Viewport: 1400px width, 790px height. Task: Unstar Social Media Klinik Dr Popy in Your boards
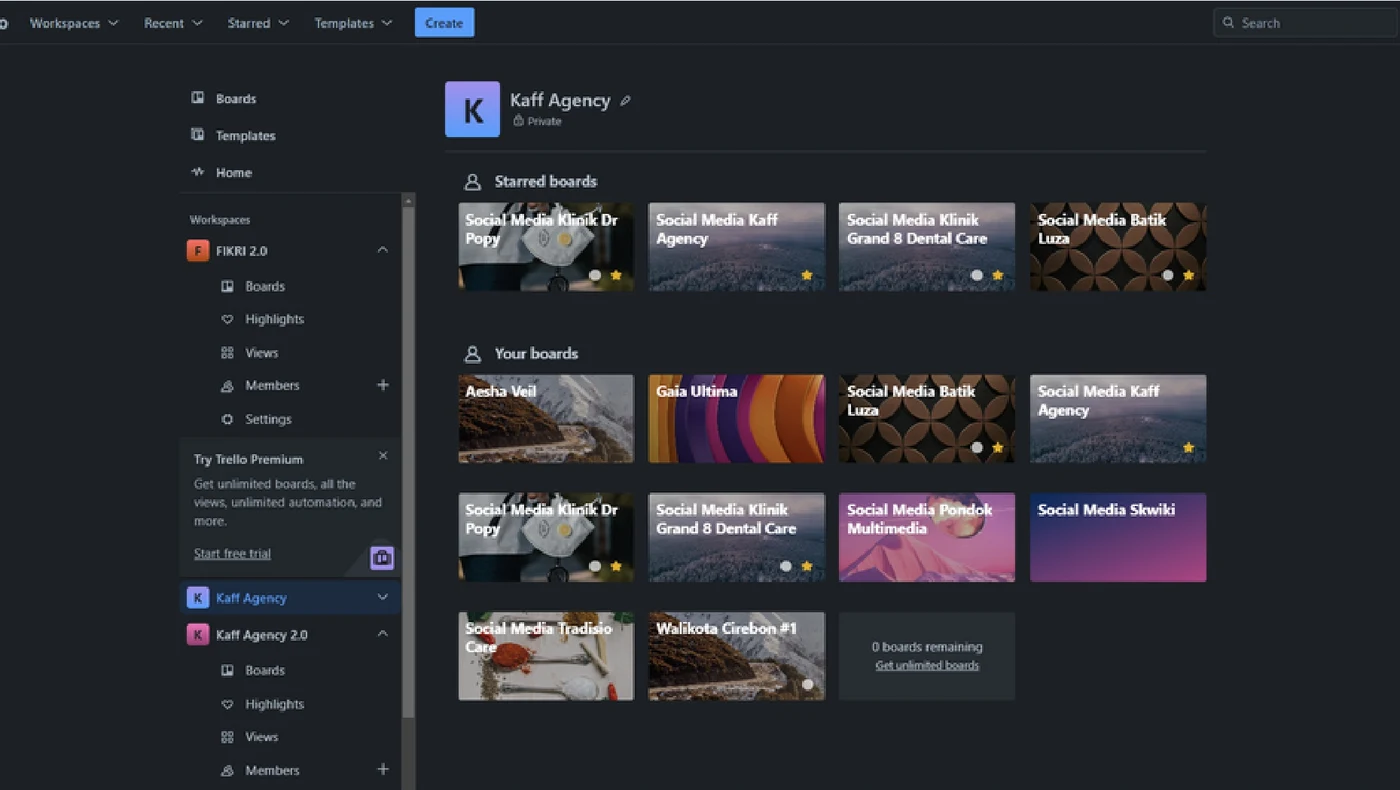point(616,566)
